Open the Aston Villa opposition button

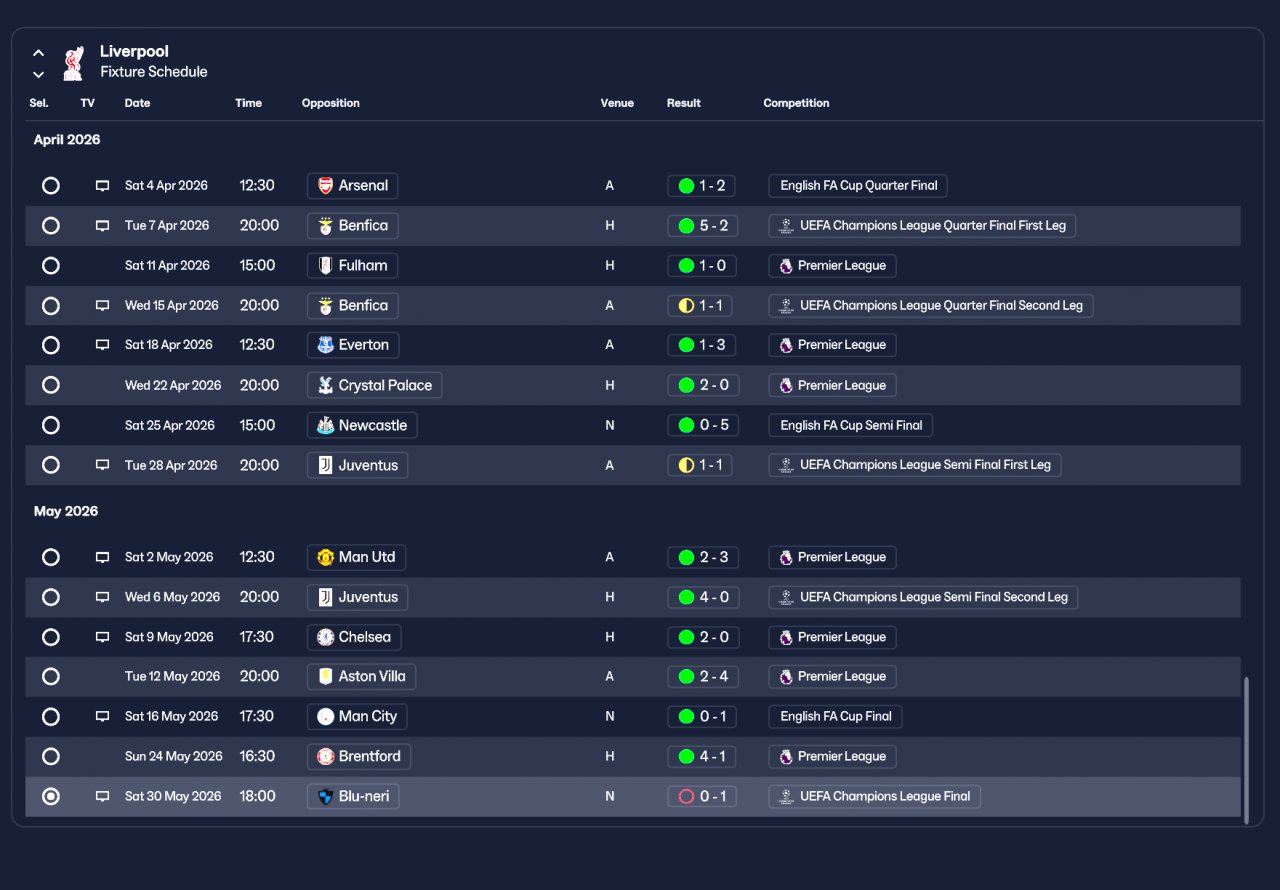(361, 677)
